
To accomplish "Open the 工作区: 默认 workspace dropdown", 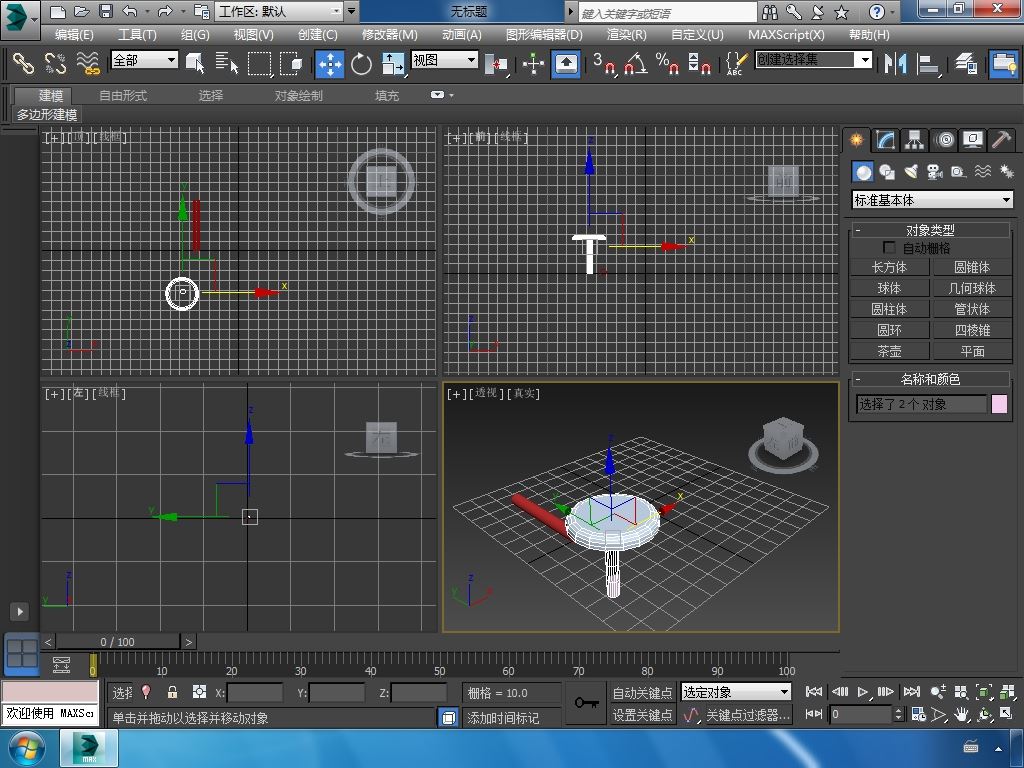I will (279, 11).
